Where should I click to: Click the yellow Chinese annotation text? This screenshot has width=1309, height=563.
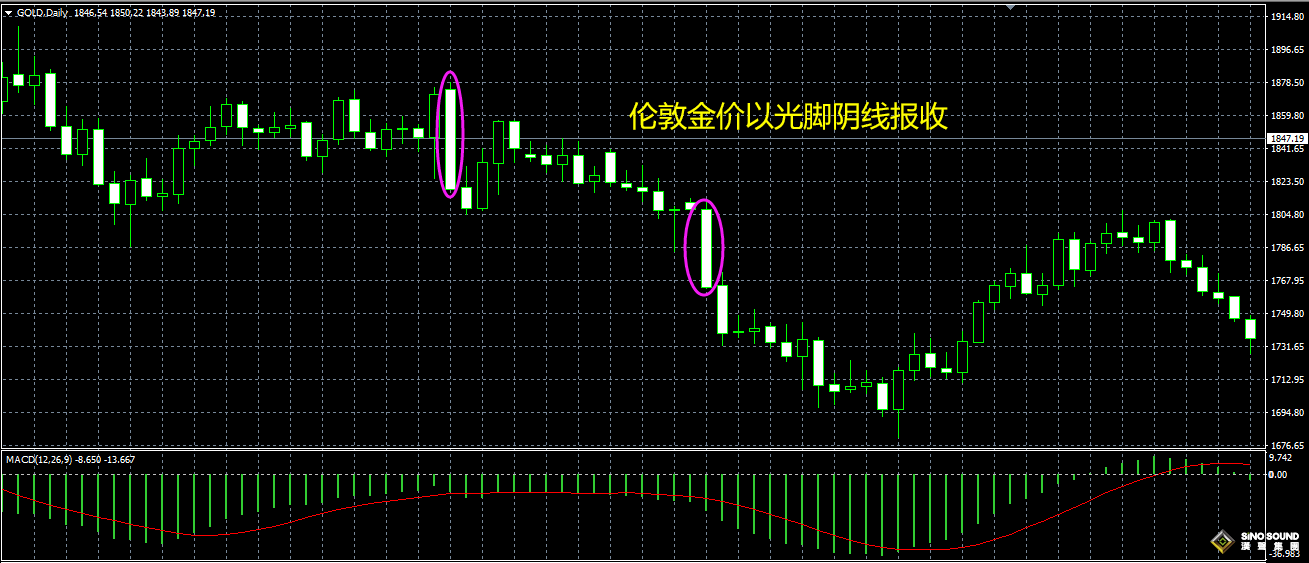click(x=787, y=117)
